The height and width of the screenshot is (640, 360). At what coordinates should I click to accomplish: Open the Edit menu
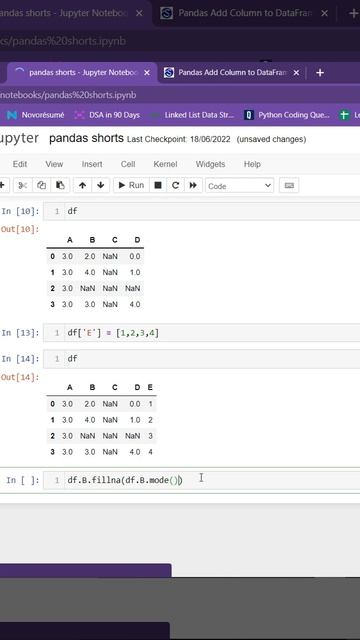(x=20, y=164)
